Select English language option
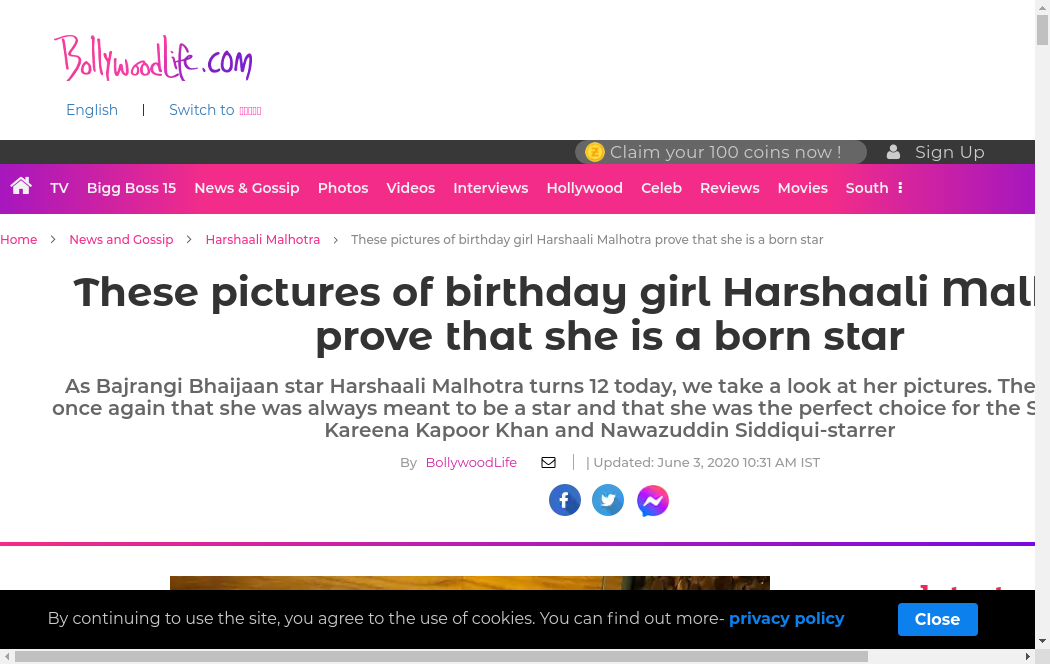This screenshot has width=1050, height=664. tap(92, 110)
